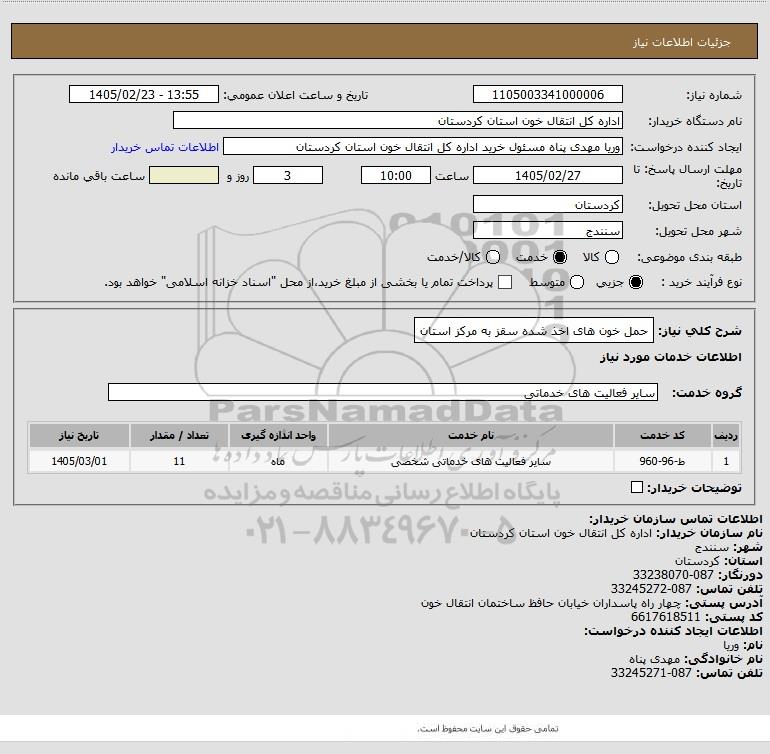
Task: Tick the اسناد خزانه اسلامی payment checkbox
Action: coord(505,282)
